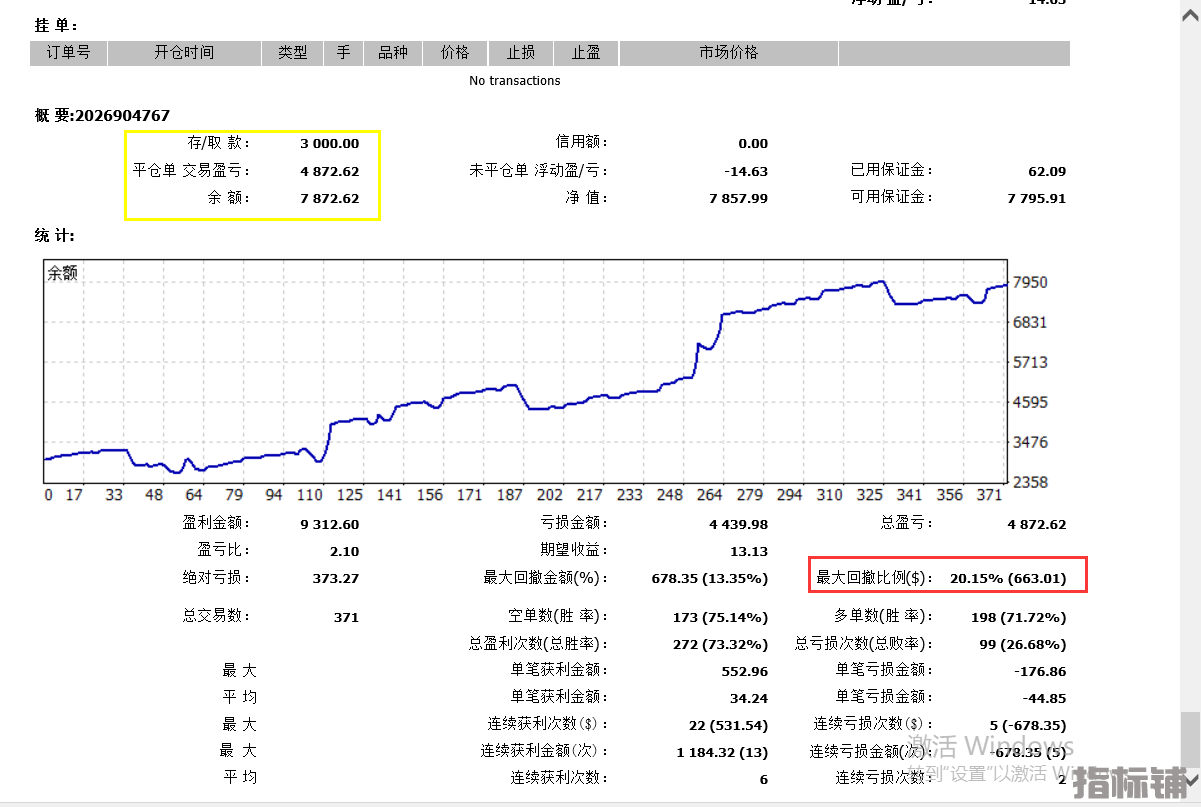
Task: Select the 空单数 value 173 (75.14%)
Action: click(x=720, y=617)
